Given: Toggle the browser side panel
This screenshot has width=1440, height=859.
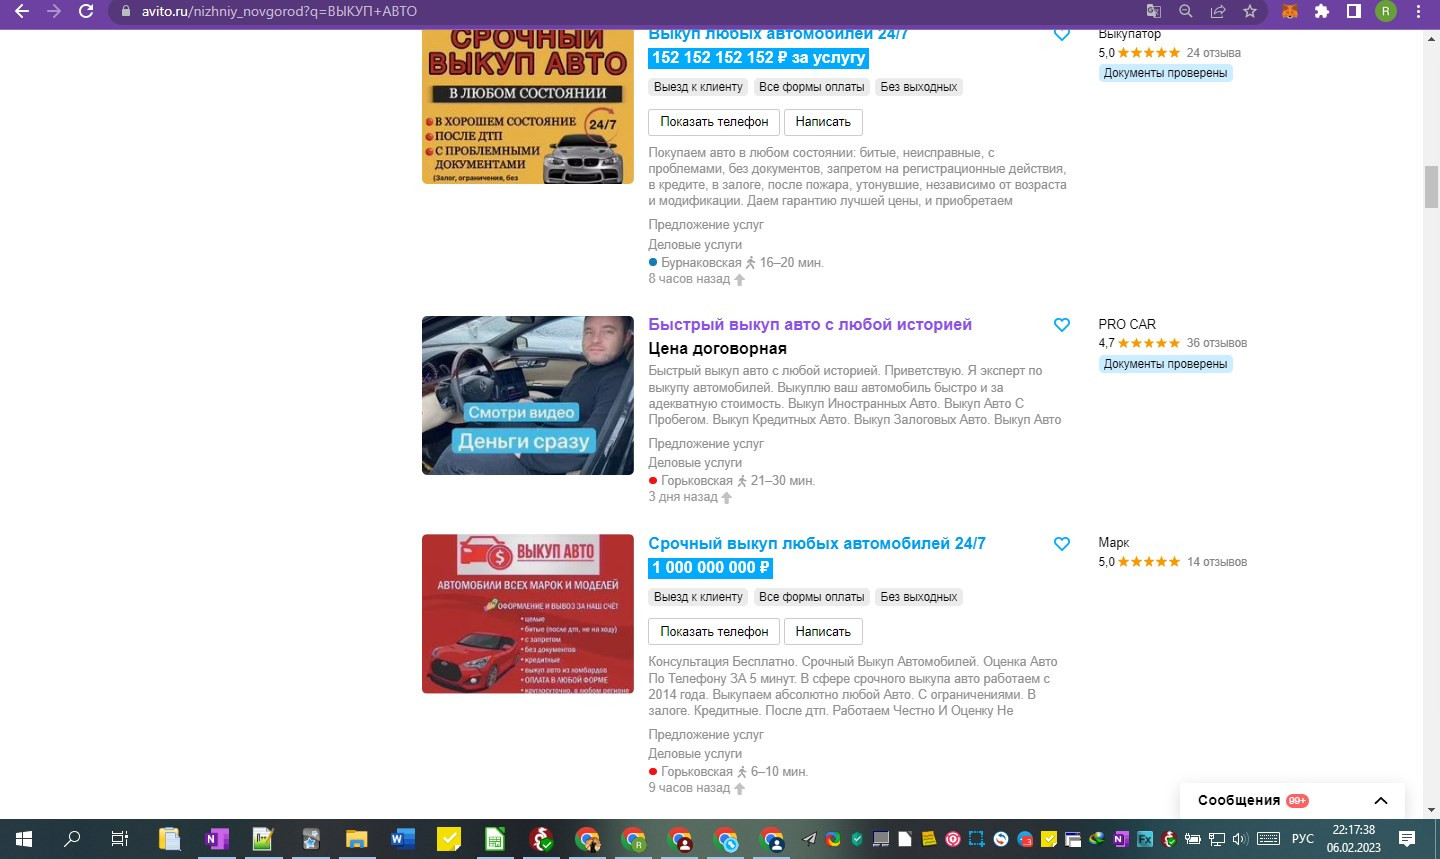Looking at the screenshot, I should 1354,11.
